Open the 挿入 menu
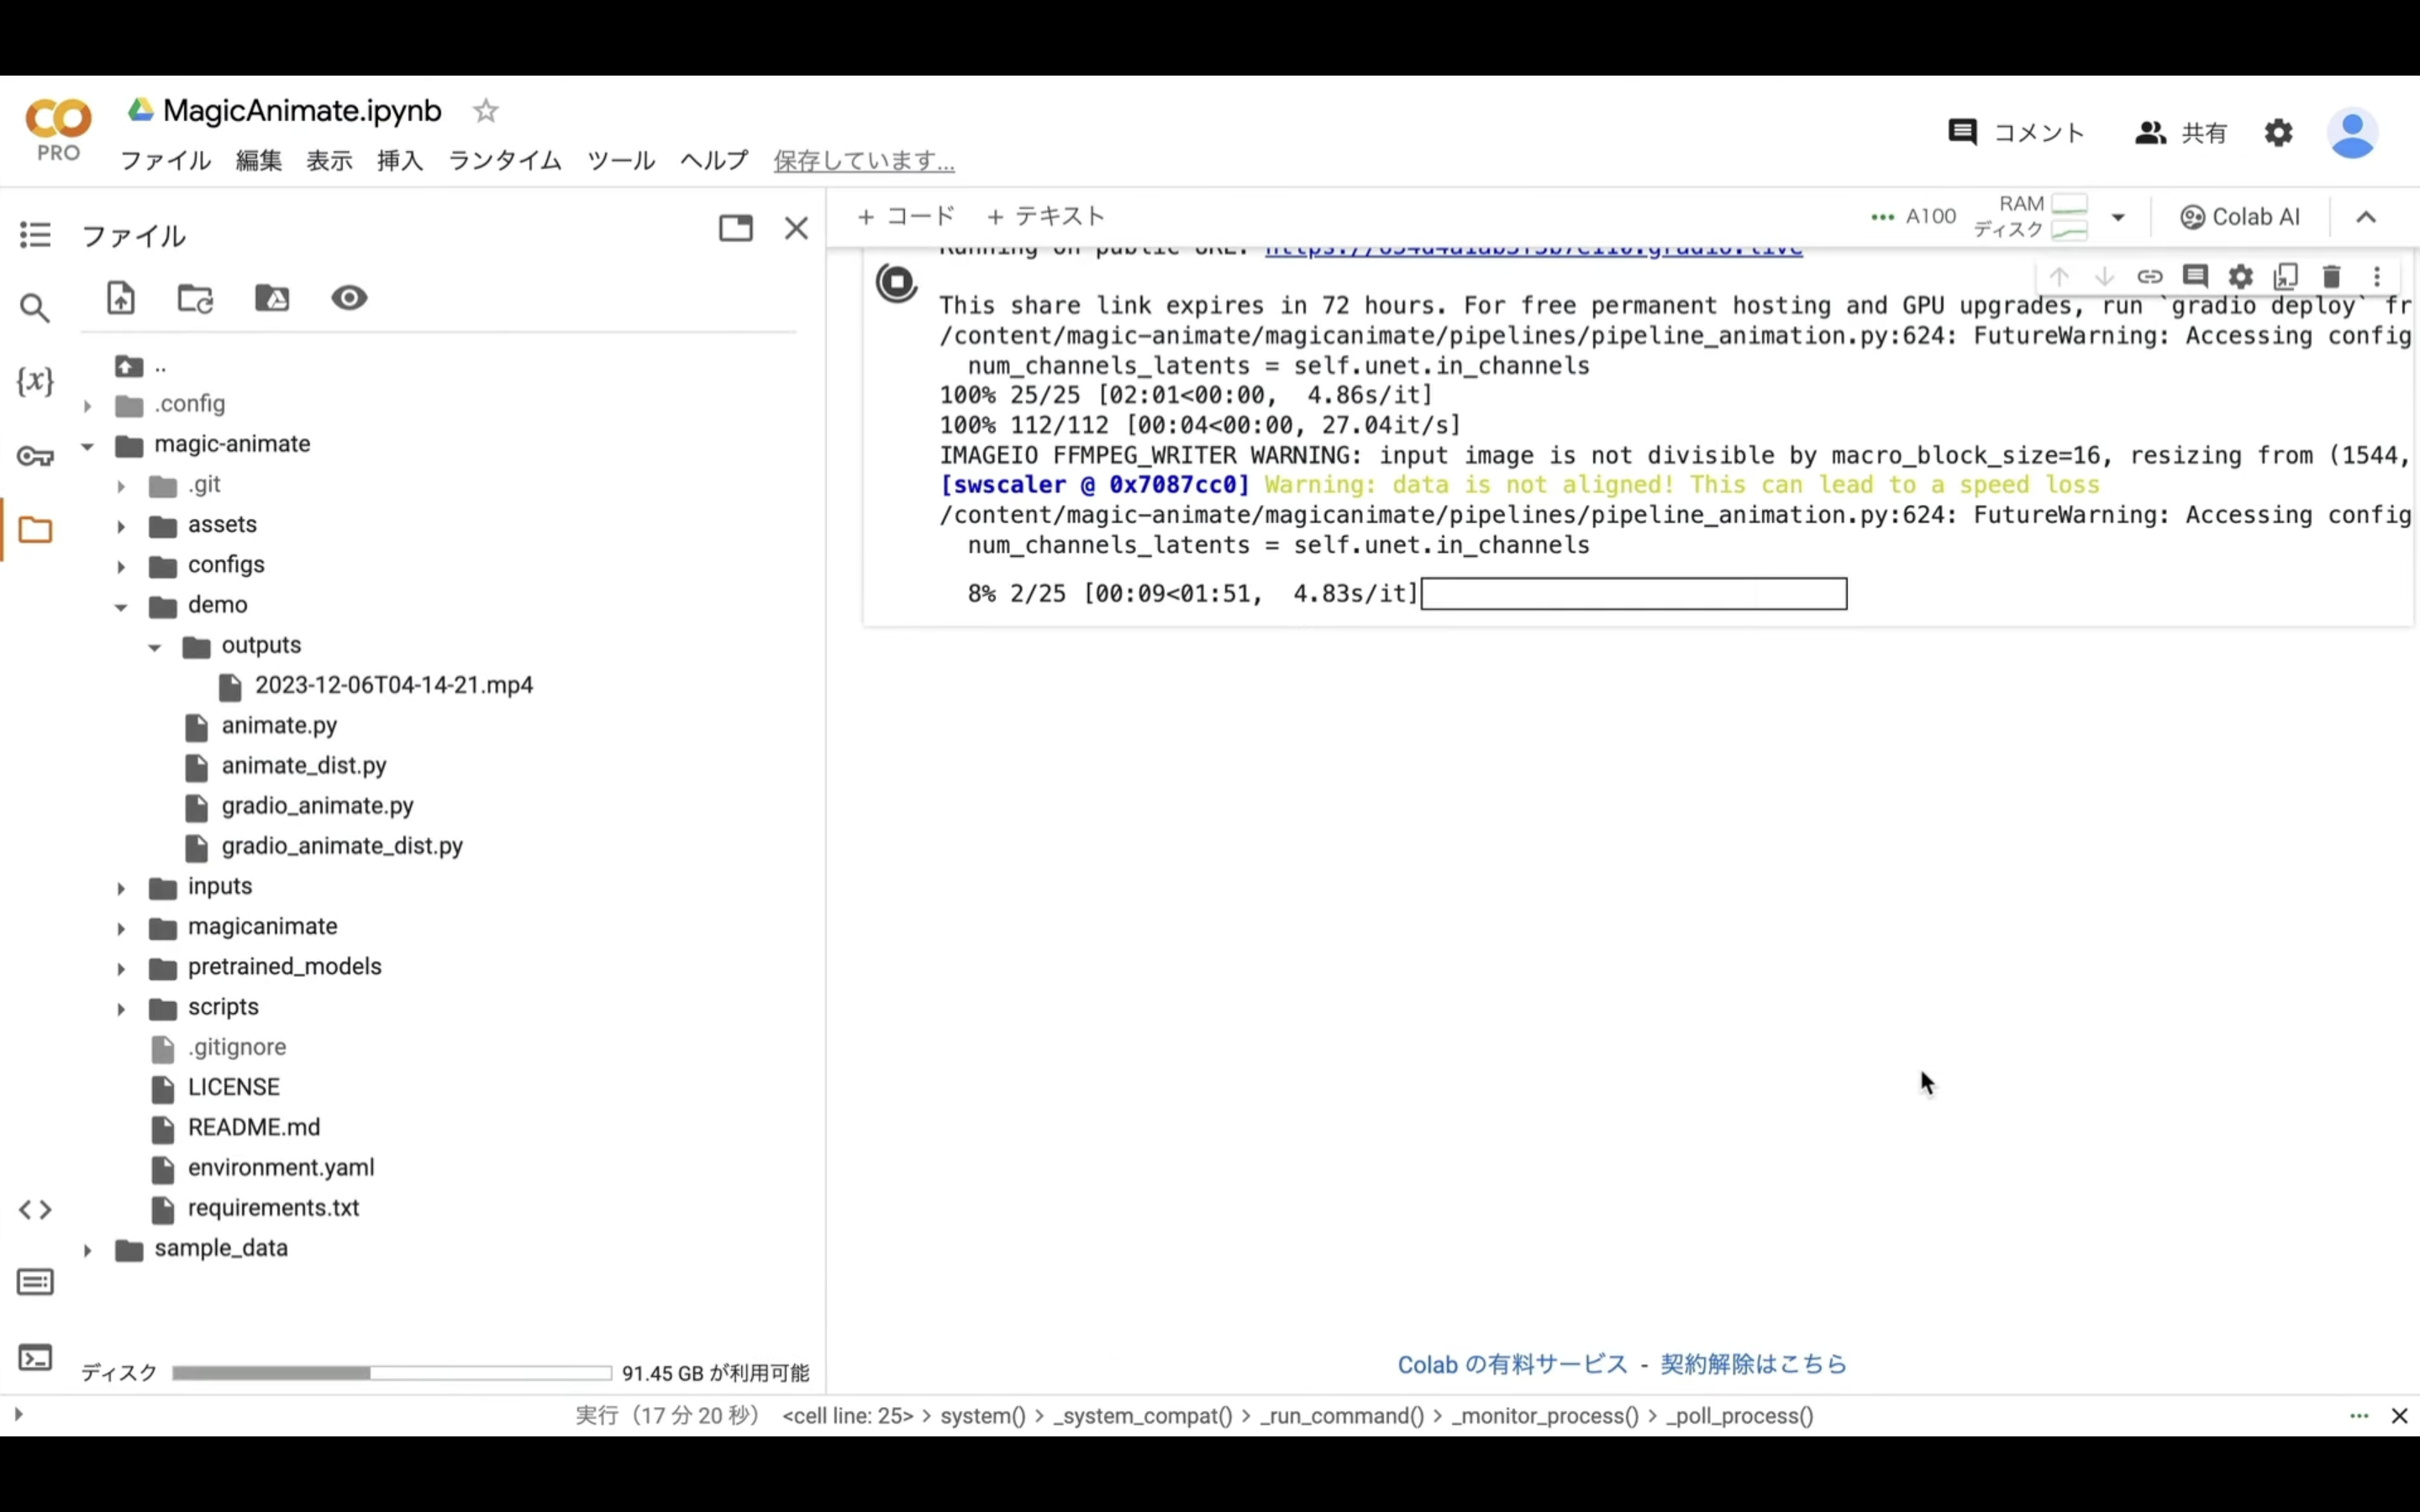 (x=400, y=160)
